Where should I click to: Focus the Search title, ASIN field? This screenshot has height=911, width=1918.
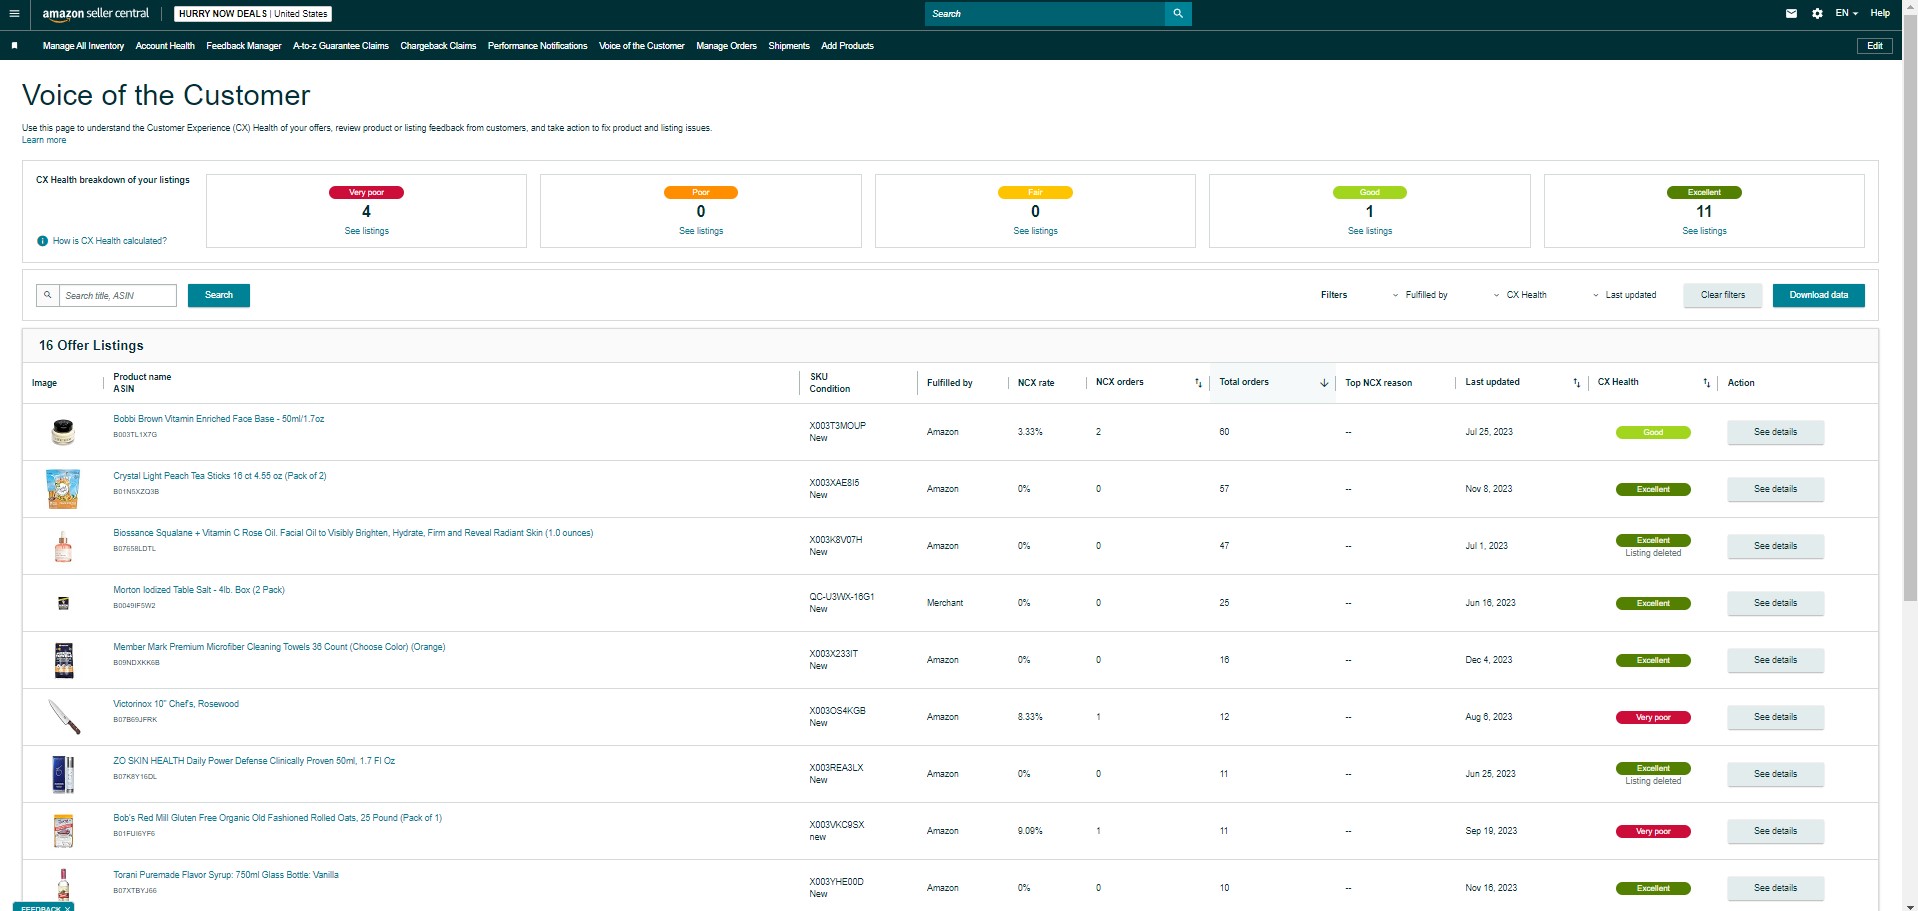point(118,296)
